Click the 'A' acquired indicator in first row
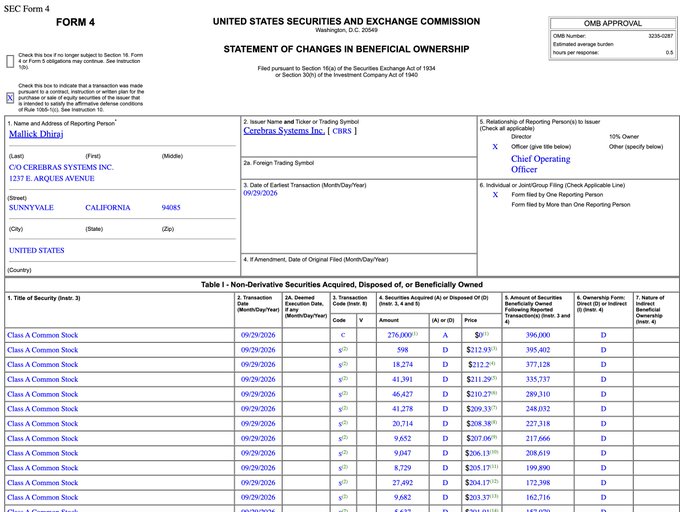The width and height of the screenshot is (680, 512). (445, 336)
